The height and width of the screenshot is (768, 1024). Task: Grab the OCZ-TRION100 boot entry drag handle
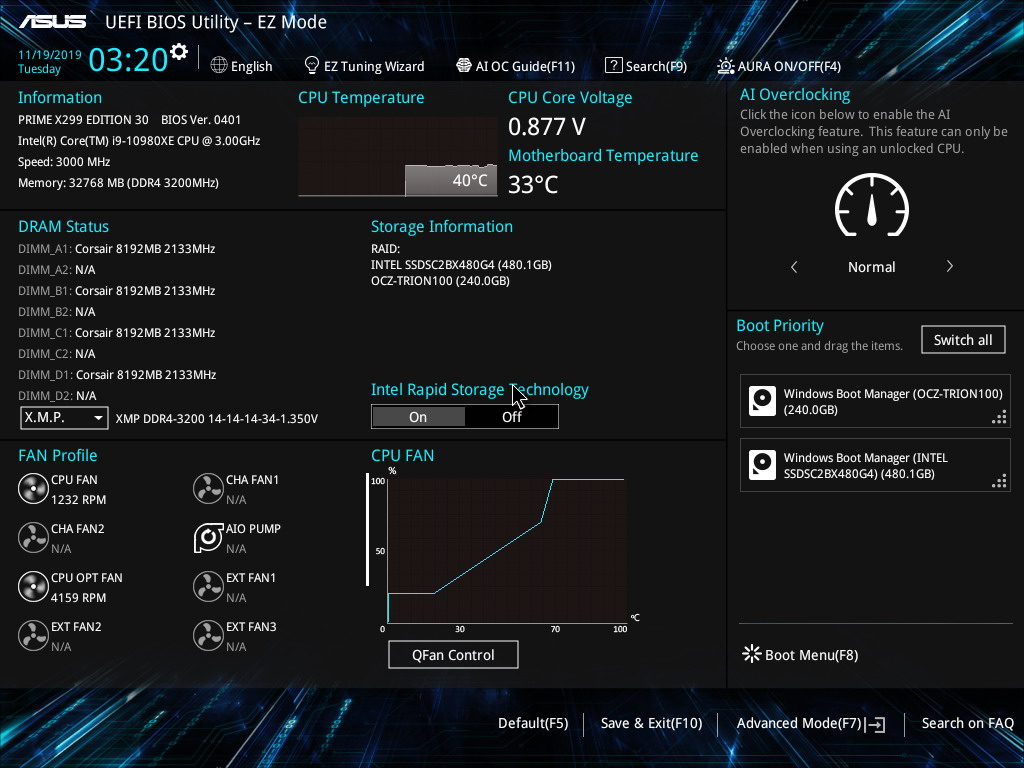(999, 417)
